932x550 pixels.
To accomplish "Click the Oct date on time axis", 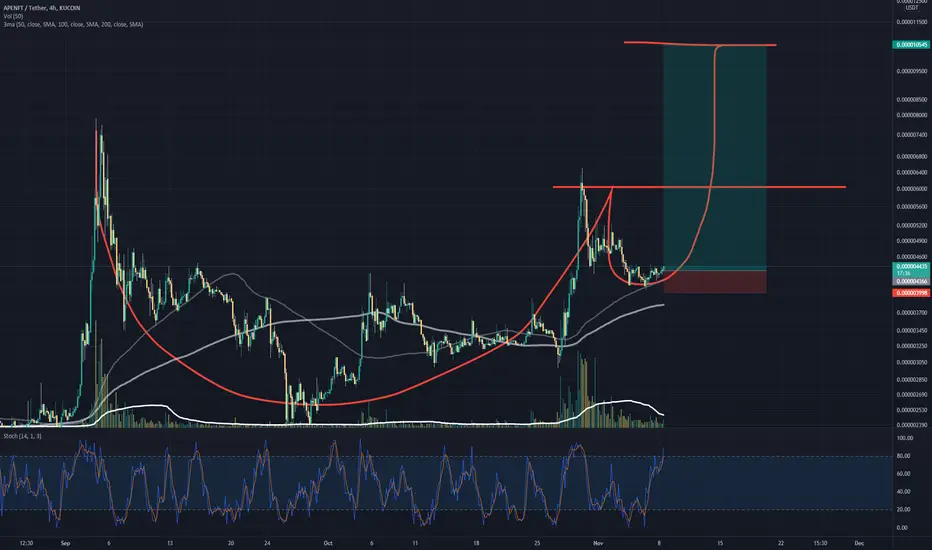I will pos(328,543).
